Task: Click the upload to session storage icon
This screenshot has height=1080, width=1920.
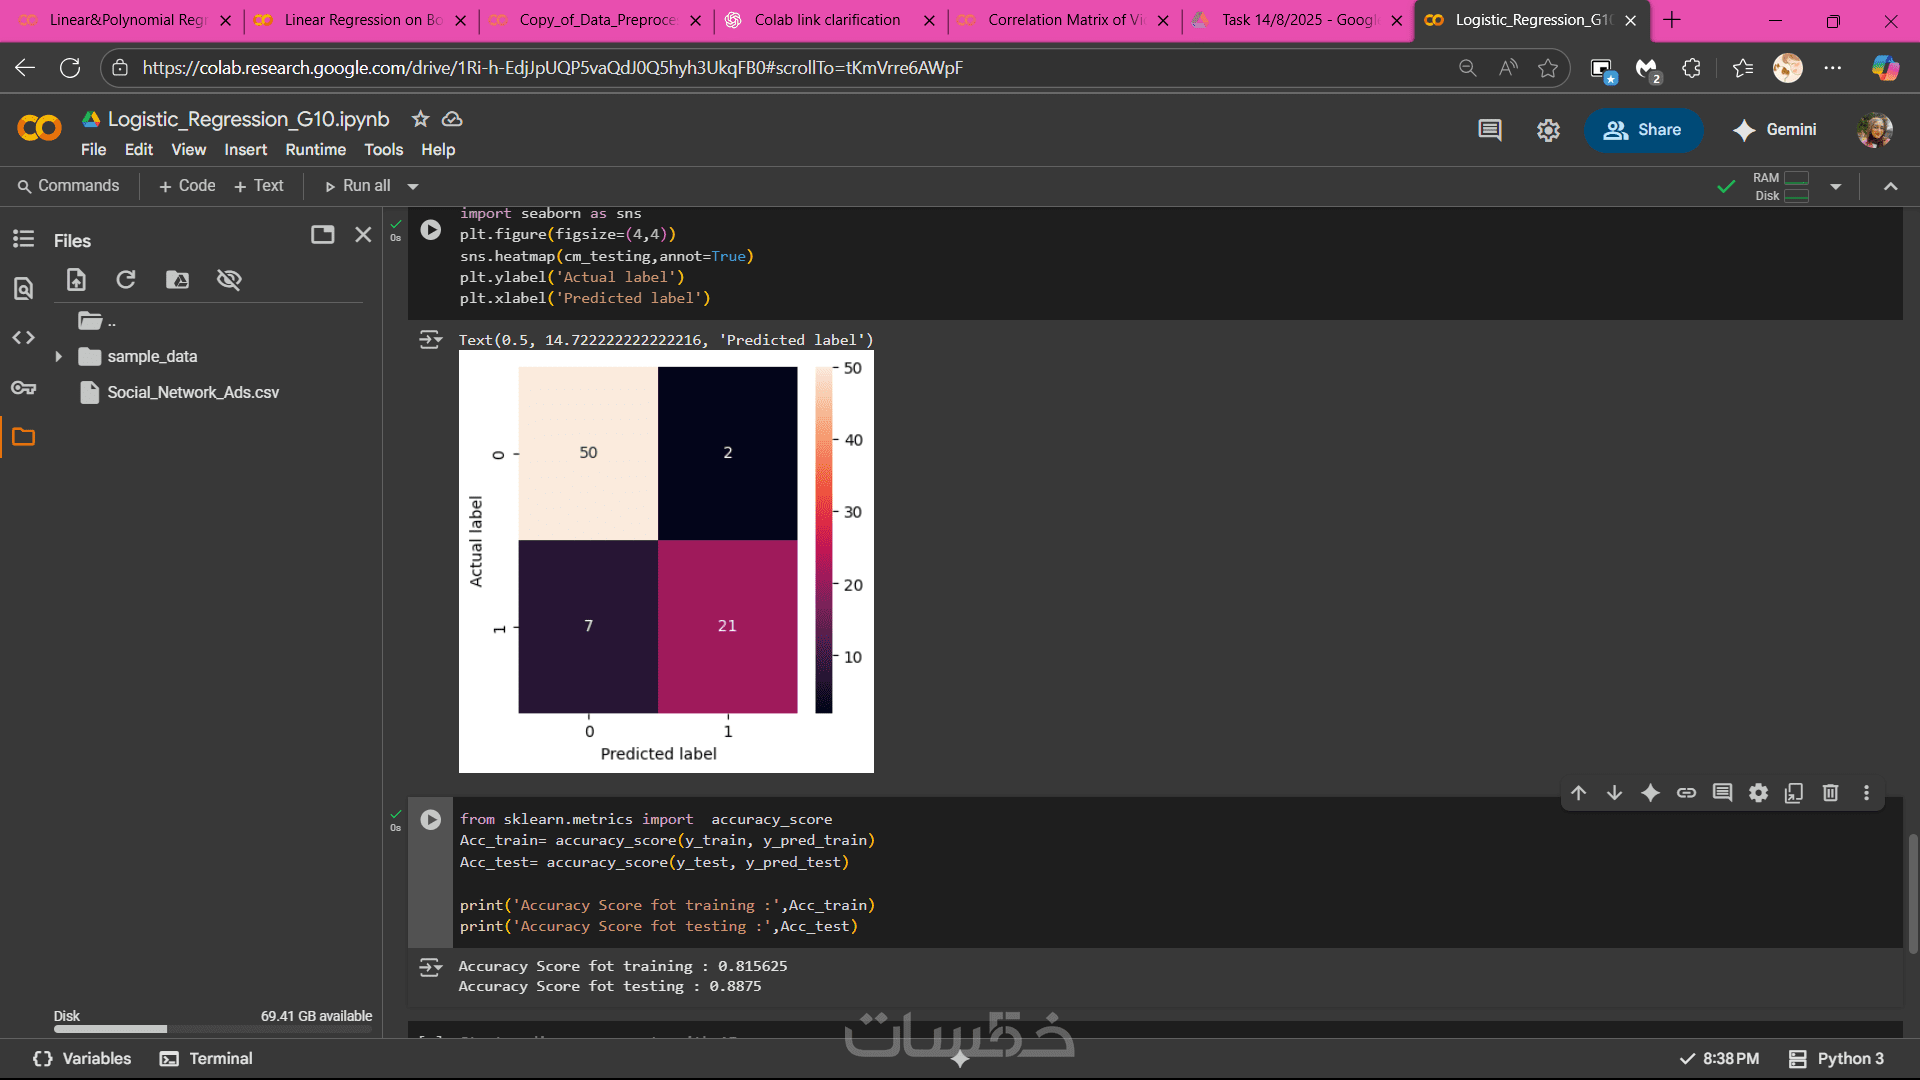Action: tap(76, 280)
